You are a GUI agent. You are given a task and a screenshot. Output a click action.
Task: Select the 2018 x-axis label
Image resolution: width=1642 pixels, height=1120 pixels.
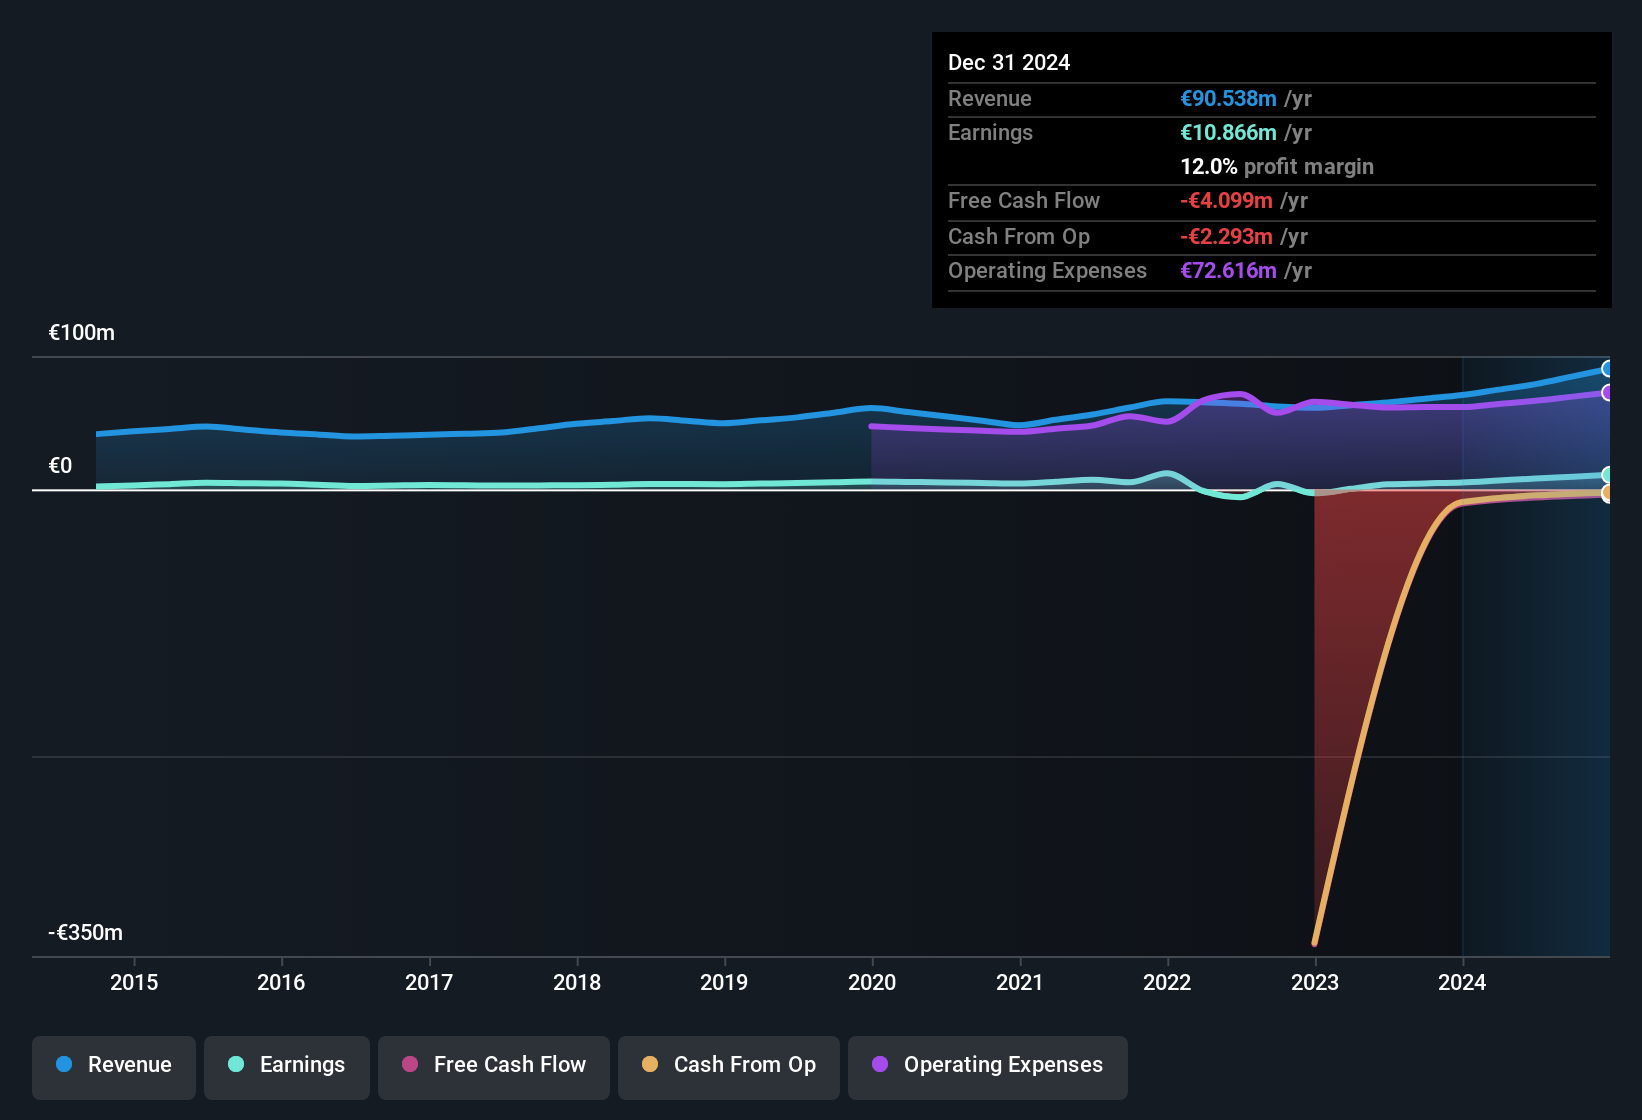pyautogui.click(x=577, y=982)
